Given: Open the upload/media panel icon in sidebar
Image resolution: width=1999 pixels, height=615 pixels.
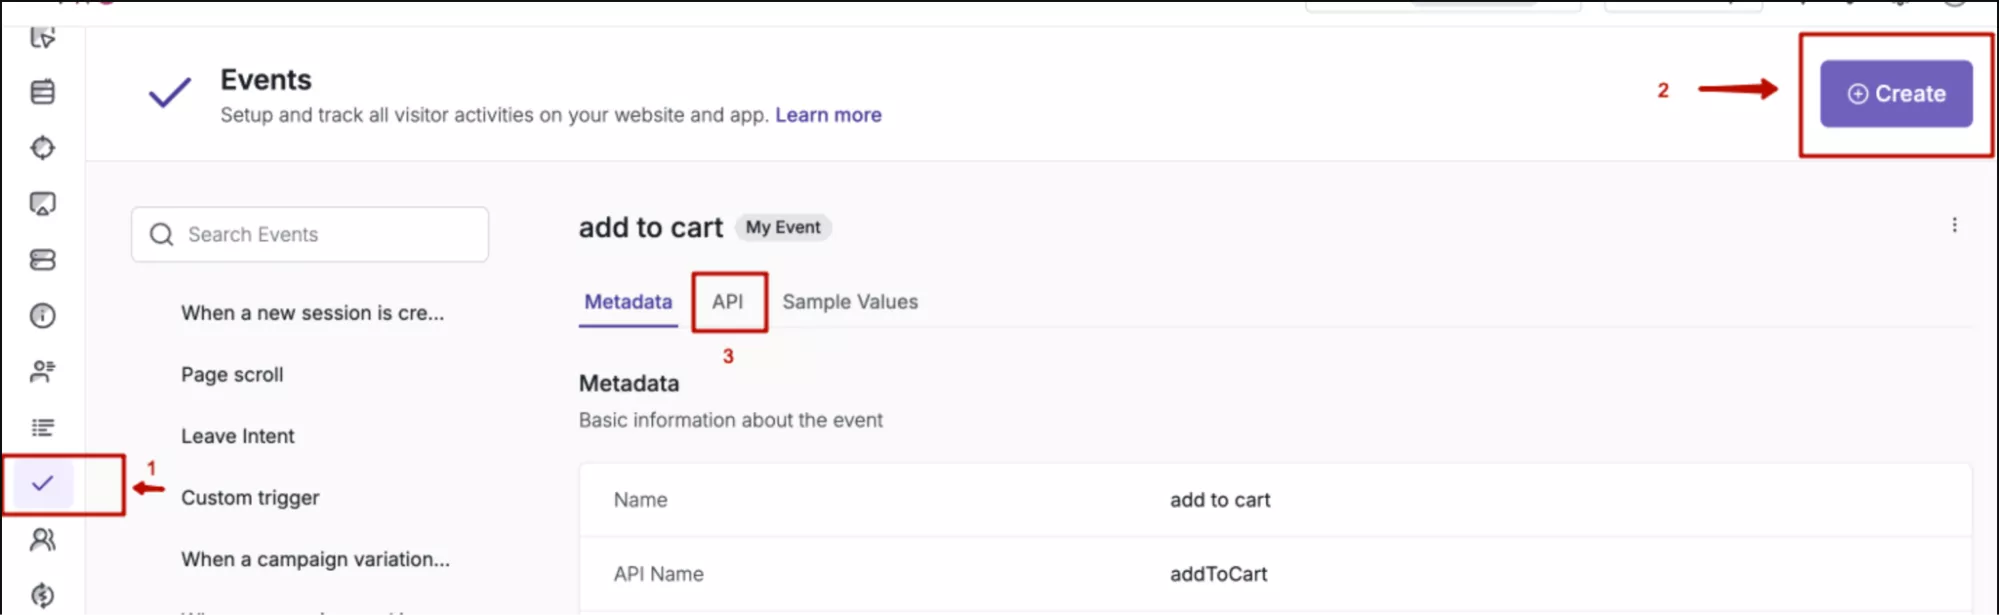Looking at the screenshot, I should click(x=43, y=203).
